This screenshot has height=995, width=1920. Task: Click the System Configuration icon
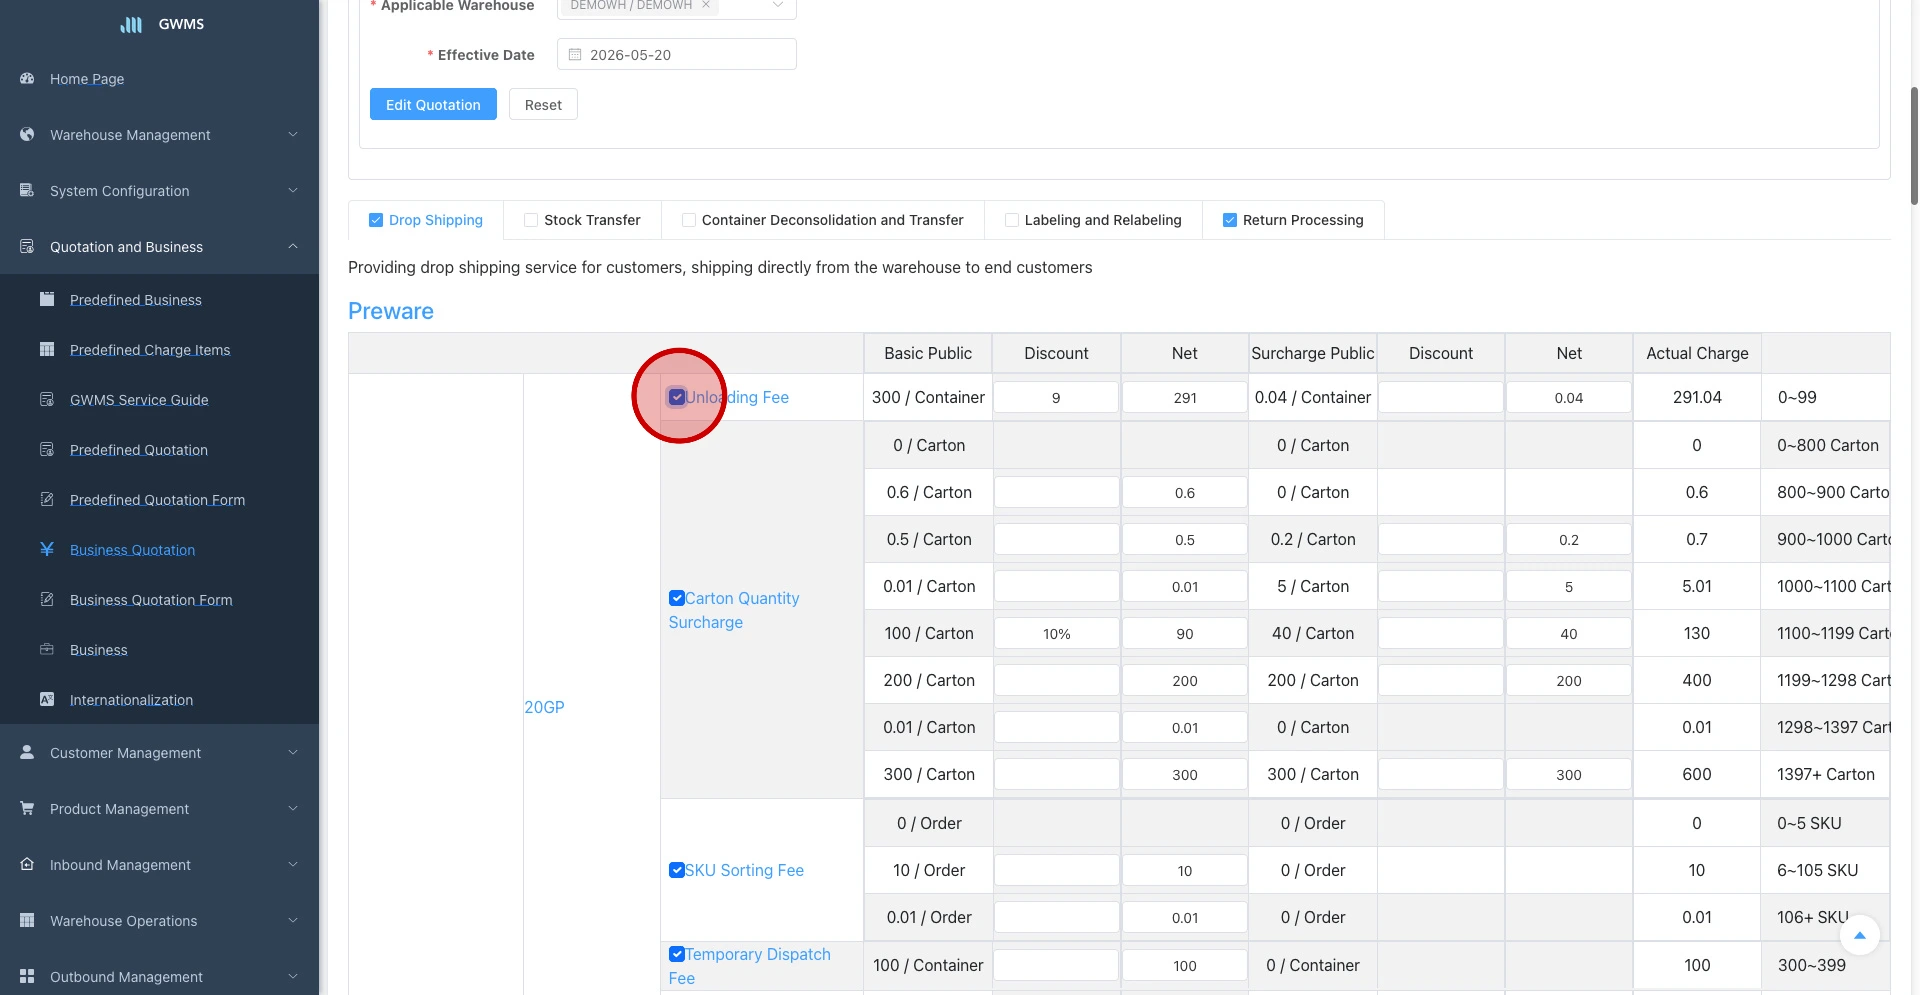[x=27, y=190]
